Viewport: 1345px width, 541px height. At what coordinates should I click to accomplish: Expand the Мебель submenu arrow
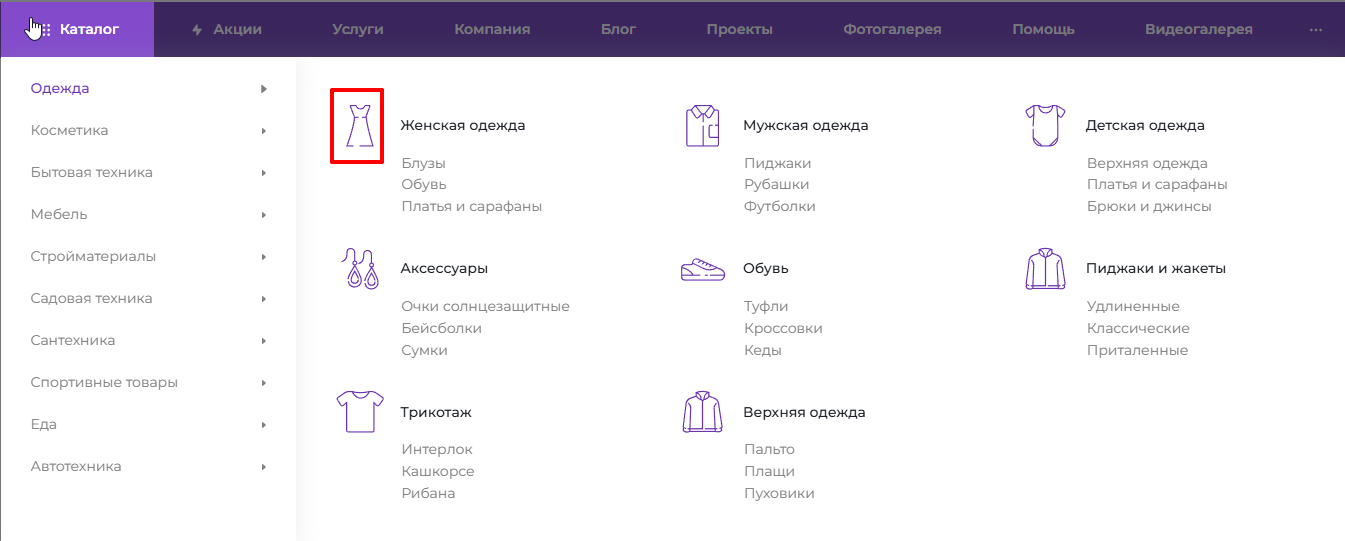(264, 215)
